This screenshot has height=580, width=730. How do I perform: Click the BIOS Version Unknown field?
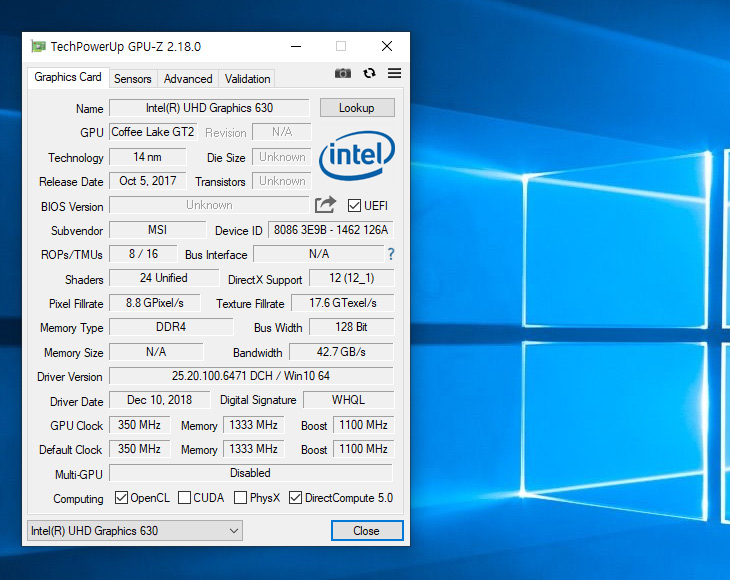[209, 205]
